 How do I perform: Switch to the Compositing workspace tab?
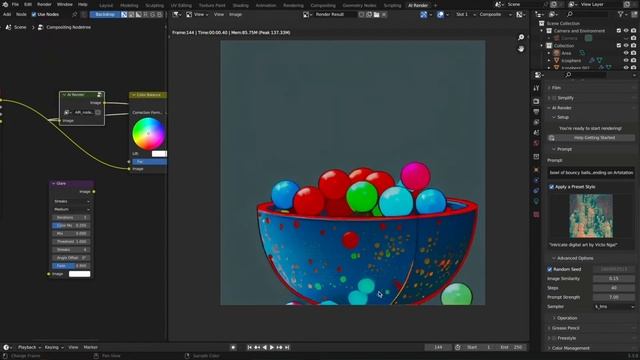point(323,5)
